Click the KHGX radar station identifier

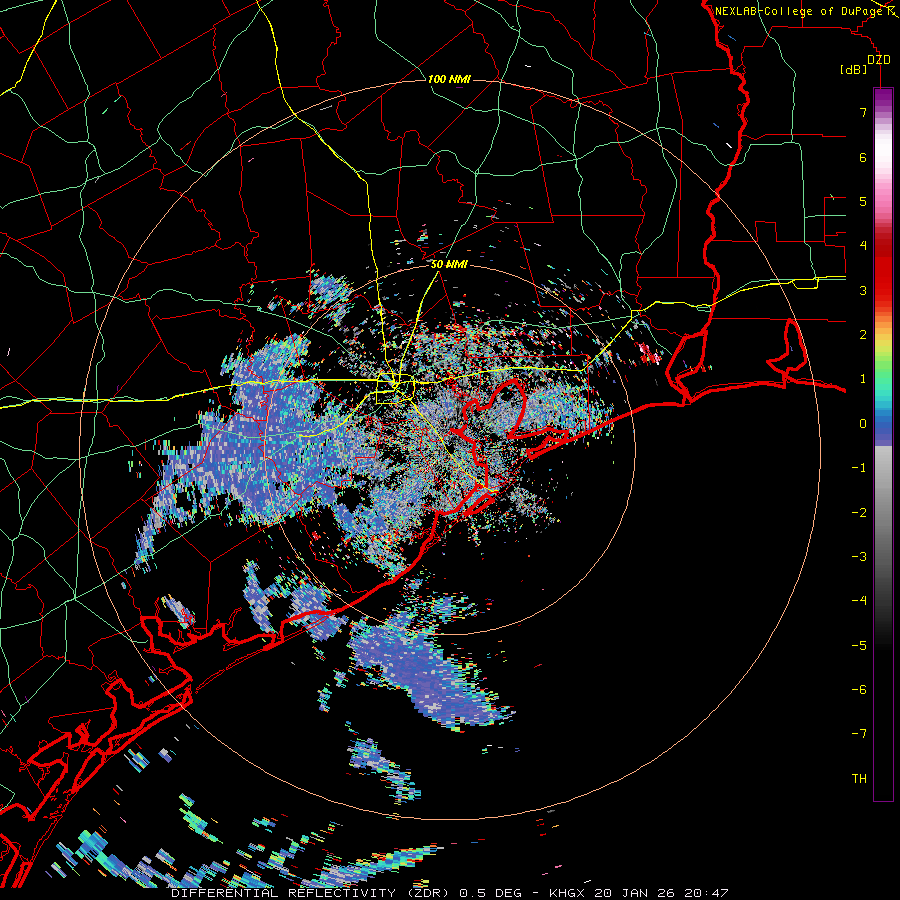567,893
